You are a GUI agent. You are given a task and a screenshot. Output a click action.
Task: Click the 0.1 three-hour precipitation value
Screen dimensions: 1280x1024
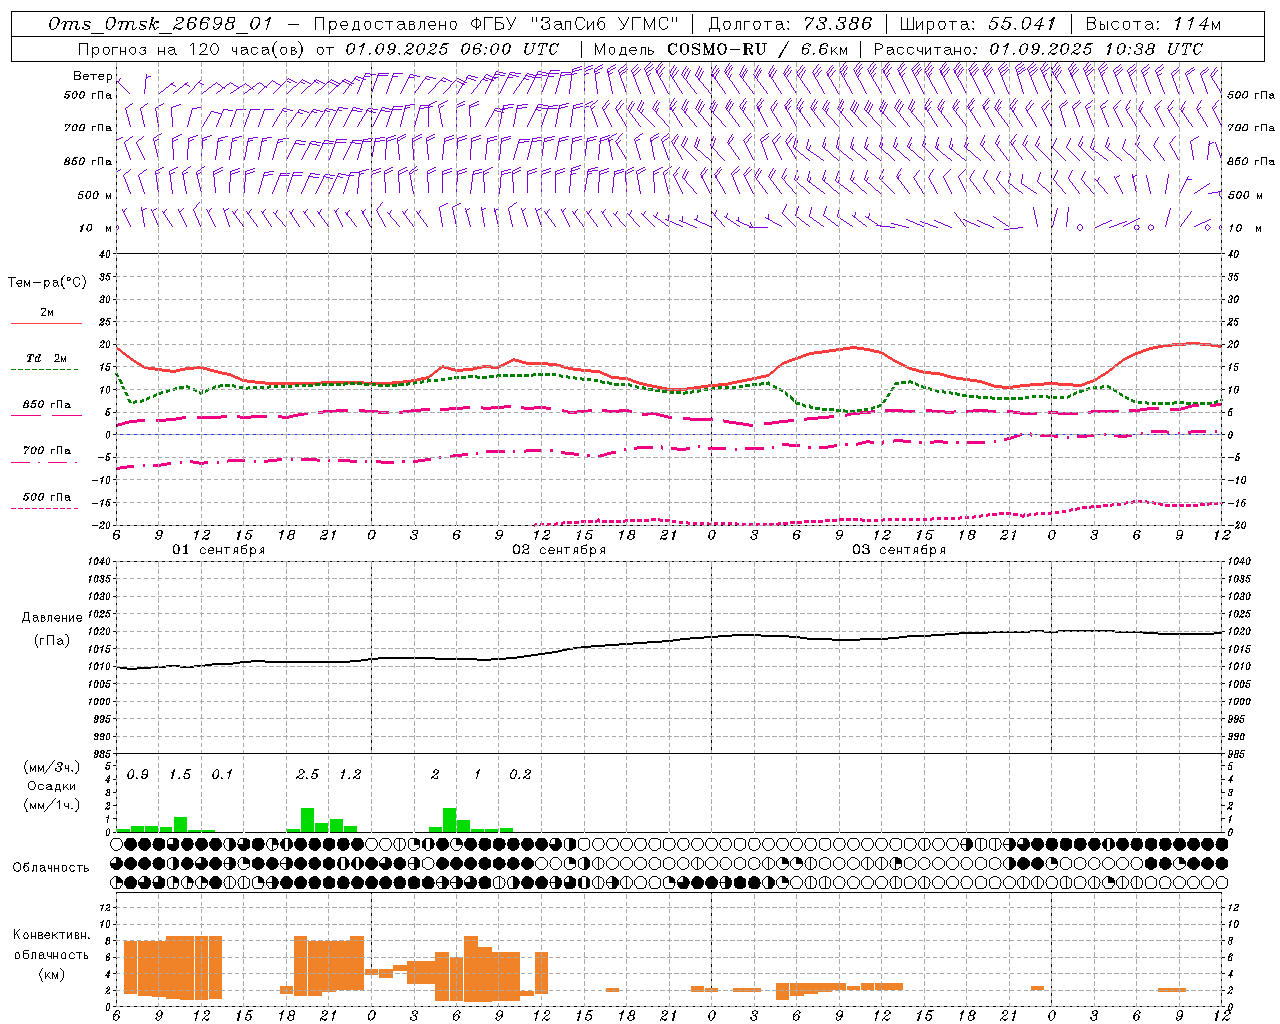(222, 775)
